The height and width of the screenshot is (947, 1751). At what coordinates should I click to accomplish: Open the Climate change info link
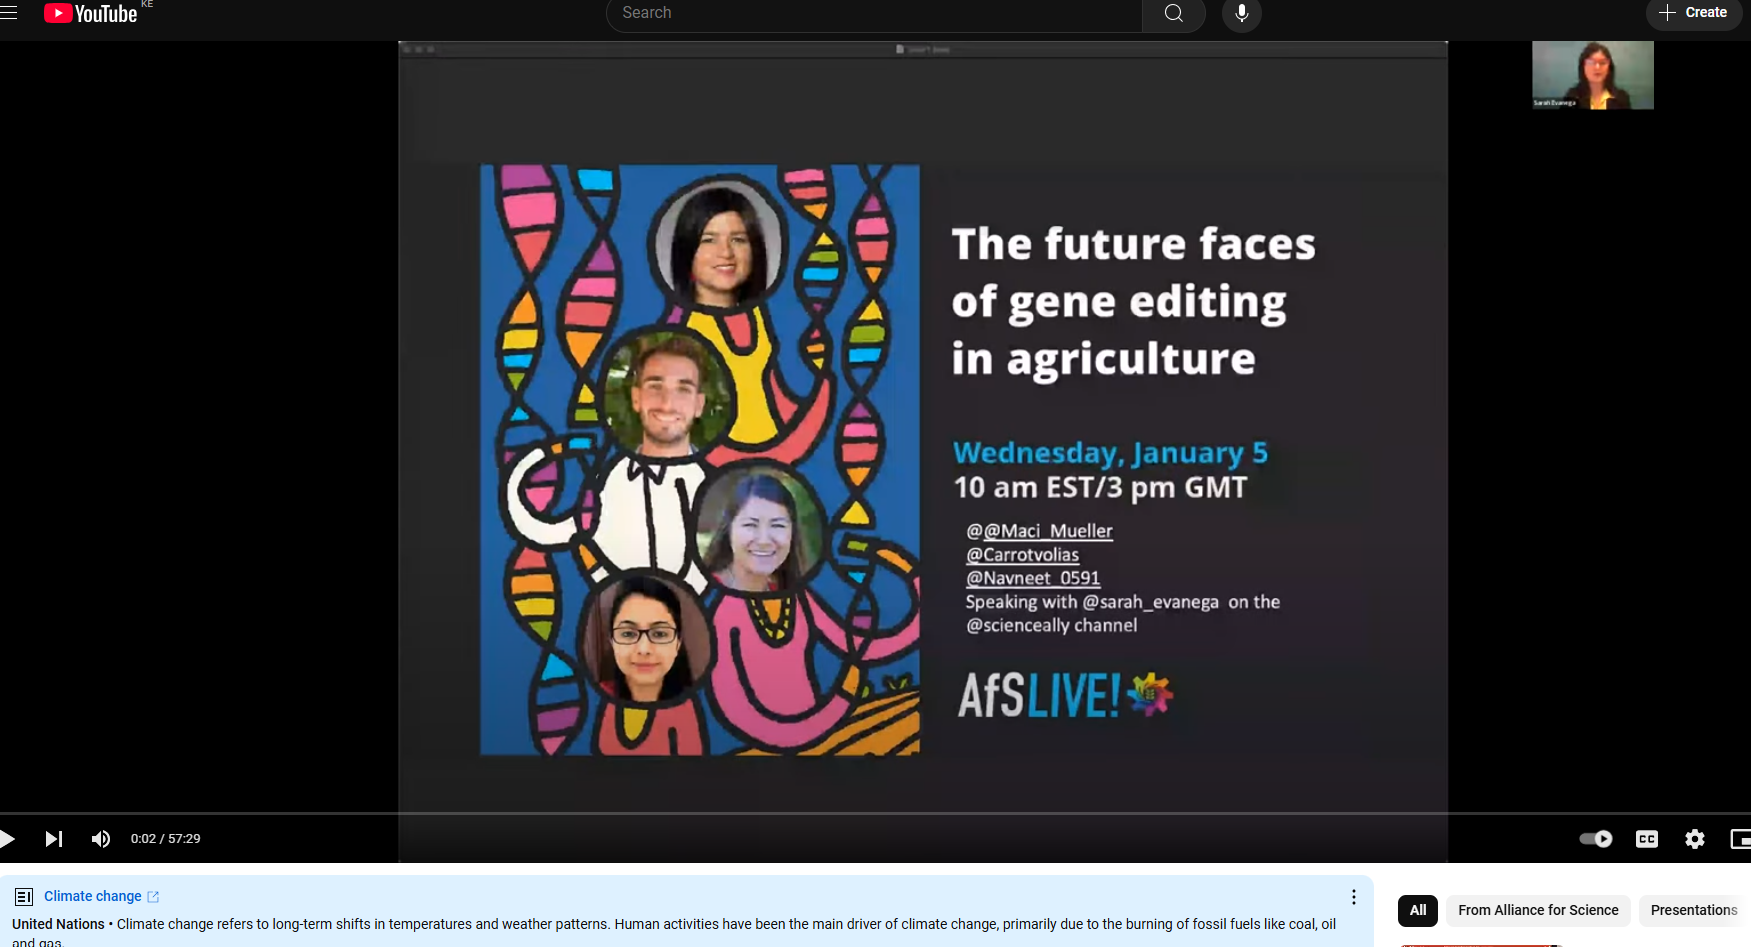(x=93, y=896)
